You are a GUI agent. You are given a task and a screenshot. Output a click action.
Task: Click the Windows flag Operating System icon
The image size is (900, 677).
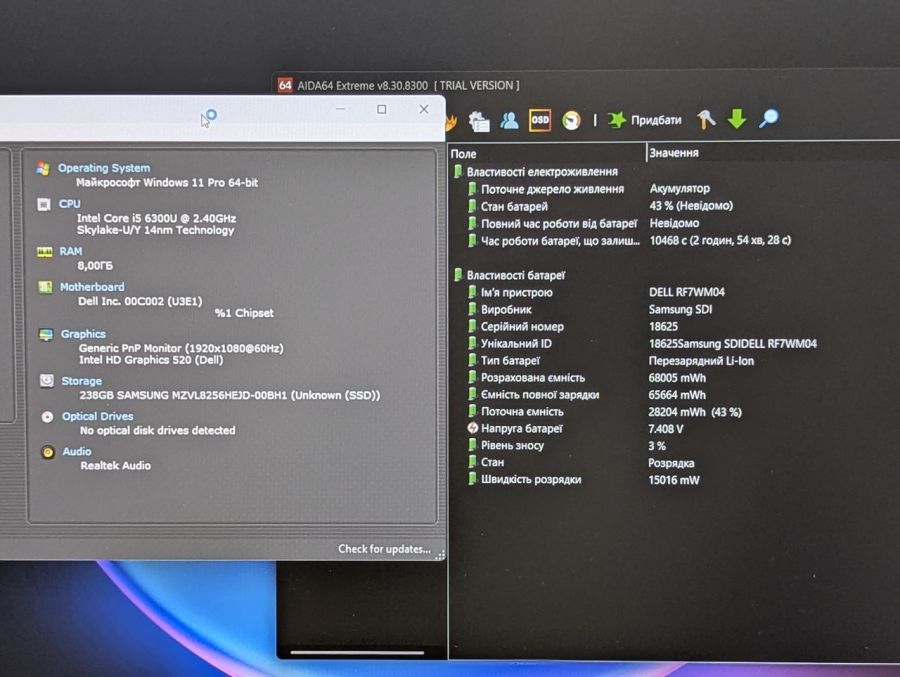point(43,168)
